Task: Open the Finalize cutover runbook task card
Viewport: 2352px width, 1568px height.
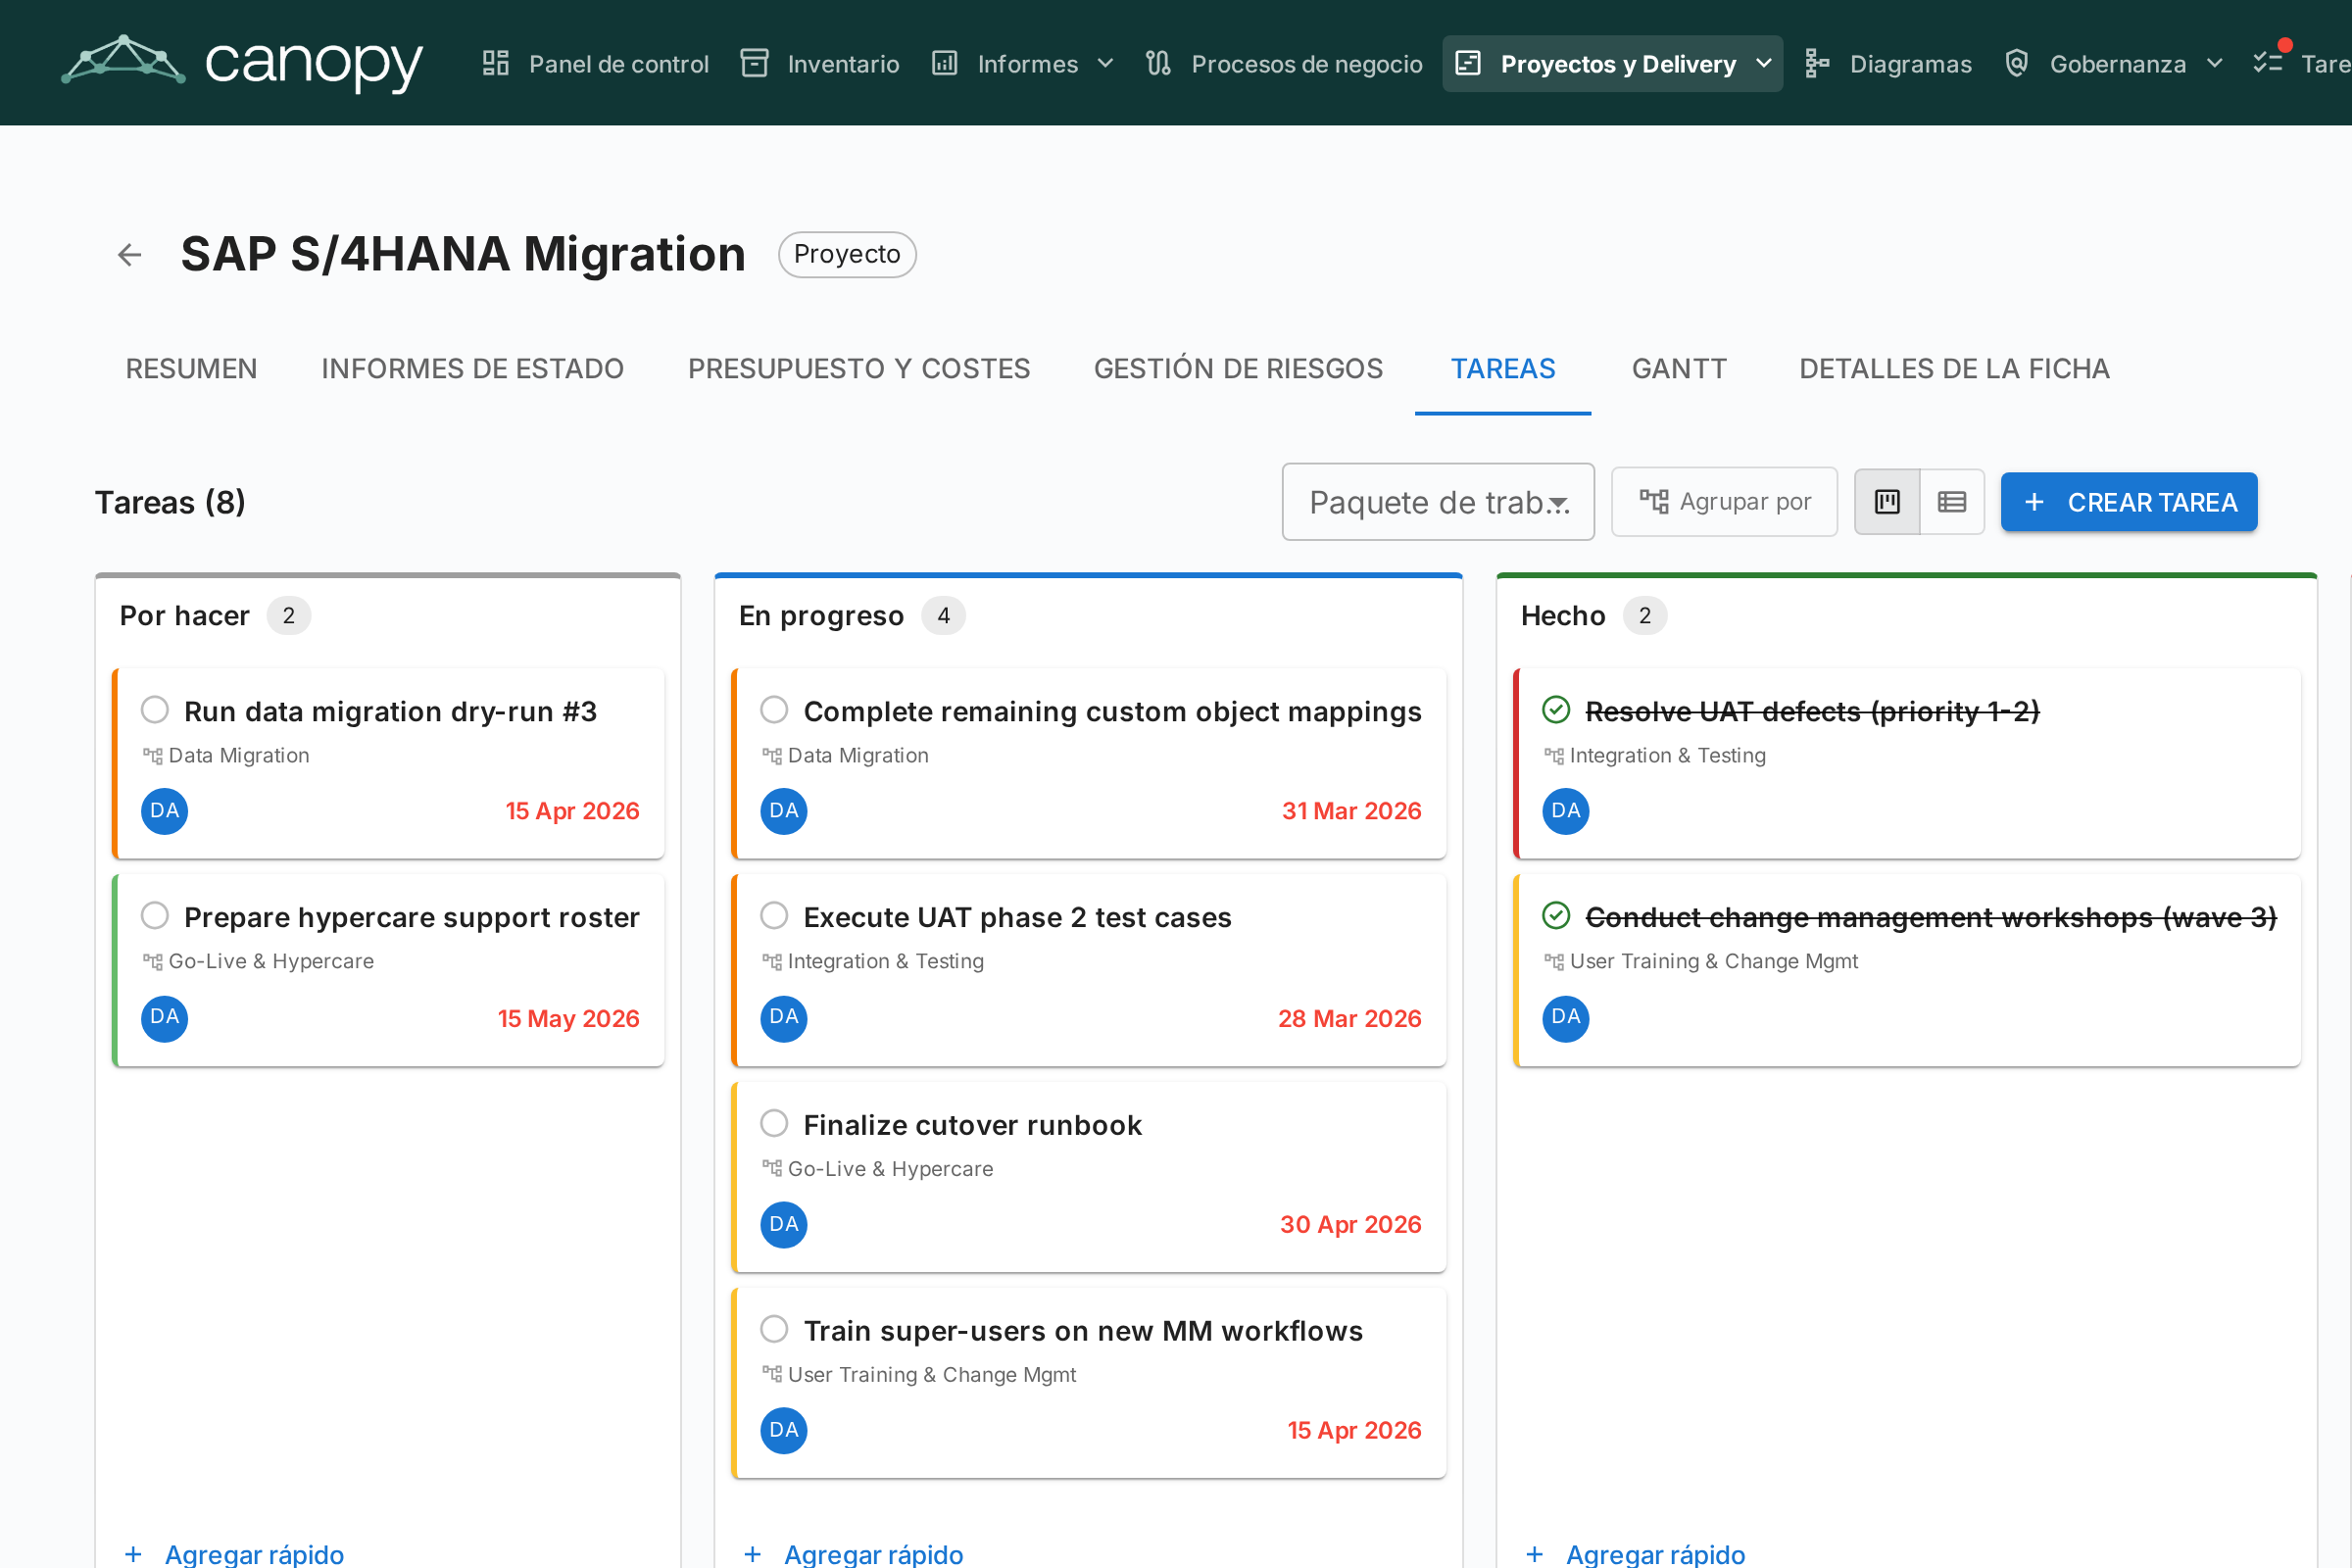Action: click(1090, 1177)
